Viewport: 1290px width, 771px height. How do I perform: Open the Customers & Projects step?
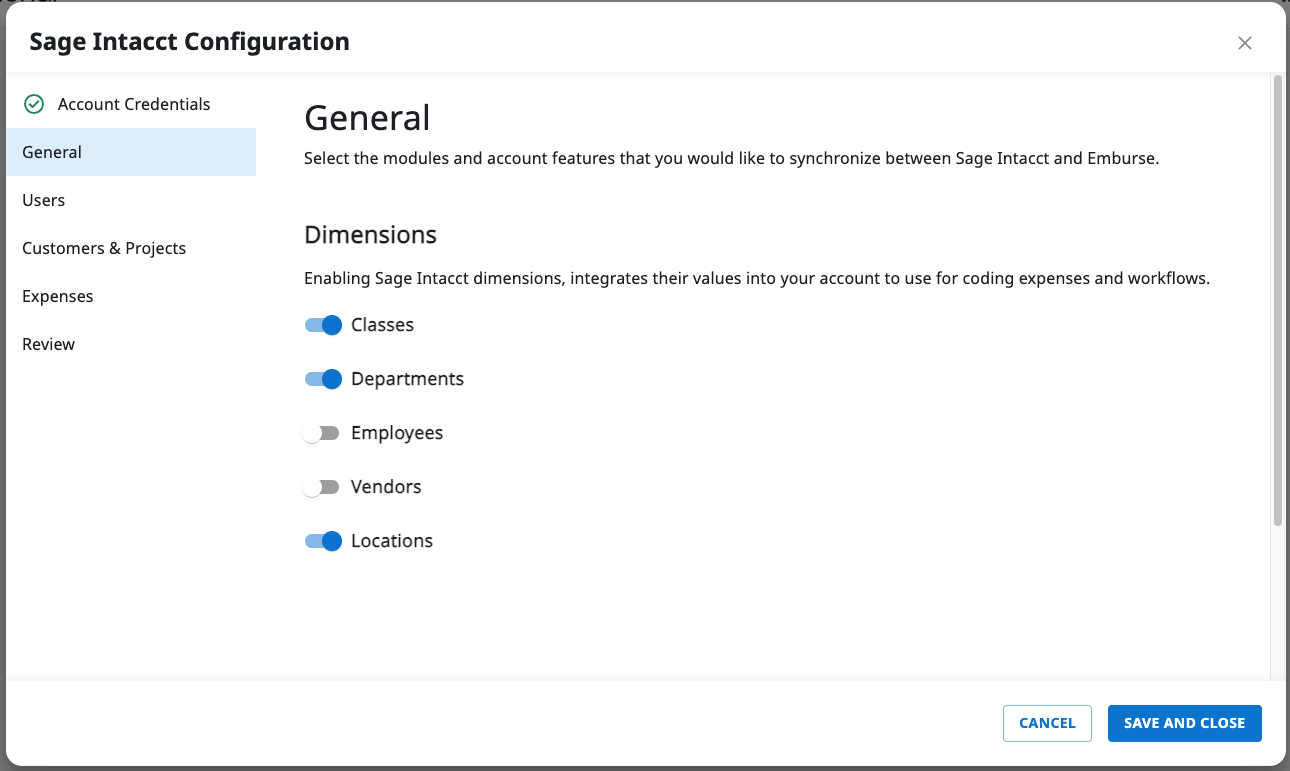131,248
